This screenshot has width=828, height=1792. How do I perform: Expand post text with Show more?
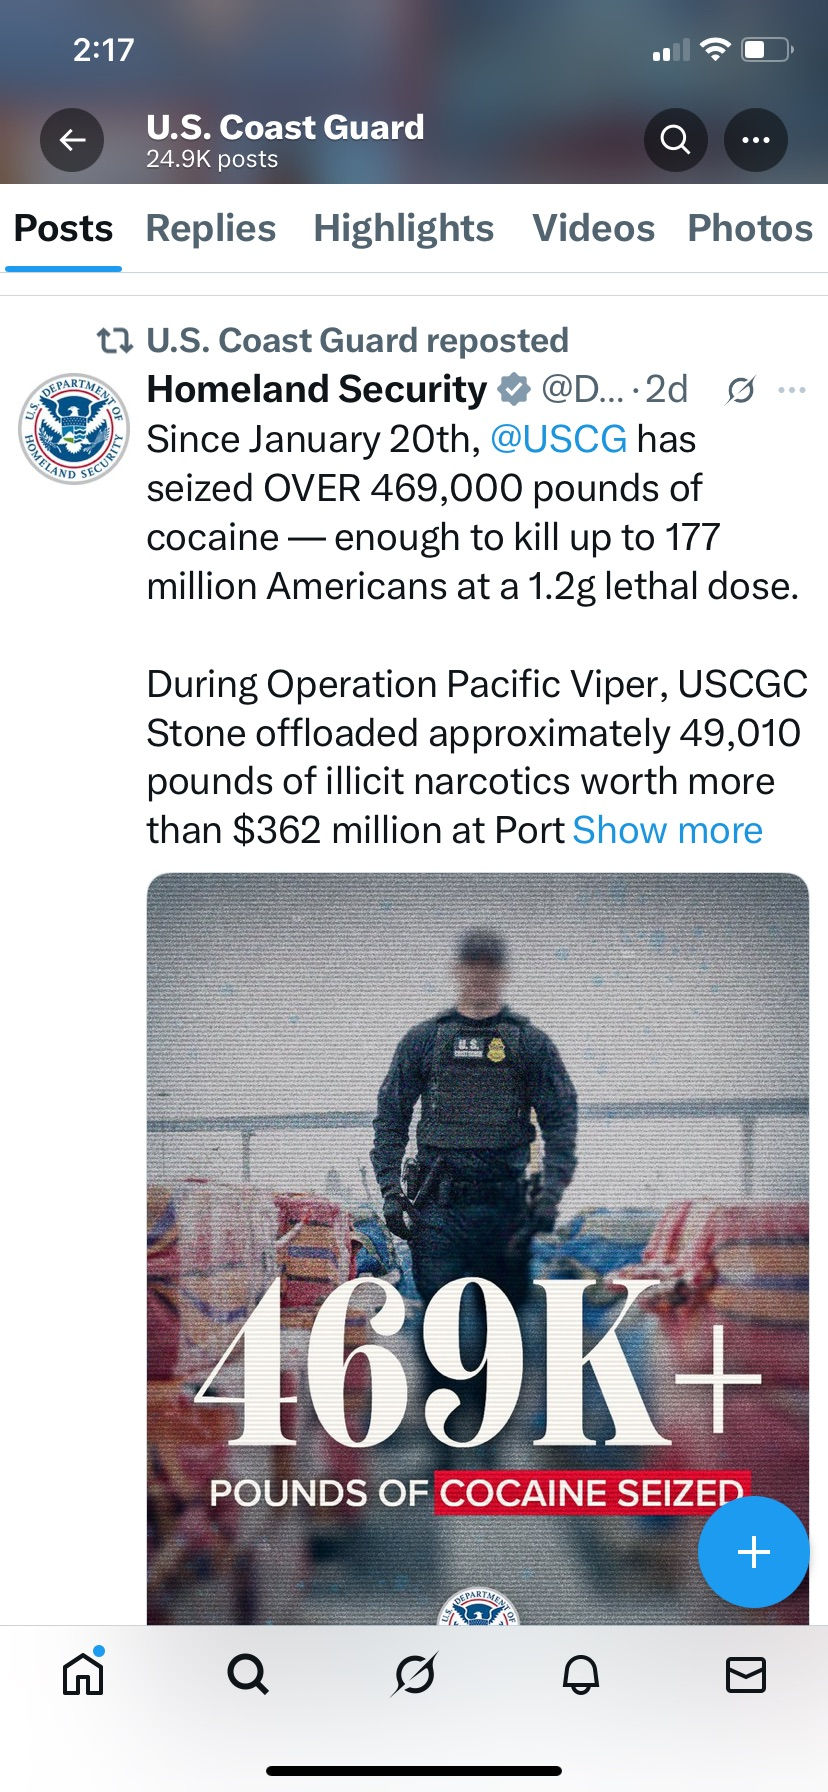[667, 830]
